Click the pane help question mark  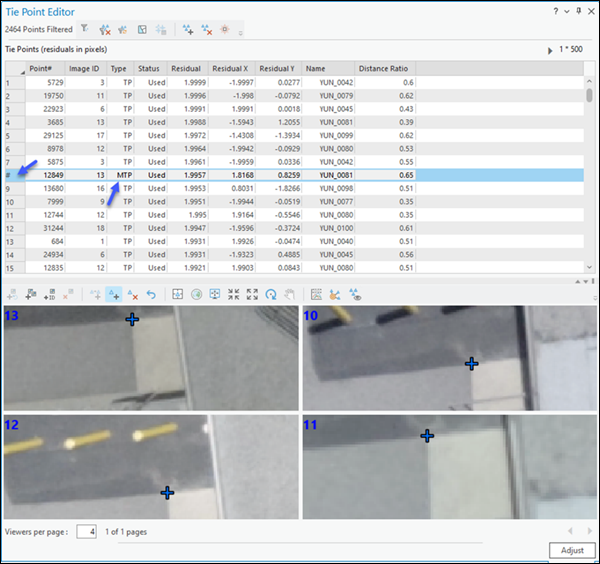click(x=556, y=11)
